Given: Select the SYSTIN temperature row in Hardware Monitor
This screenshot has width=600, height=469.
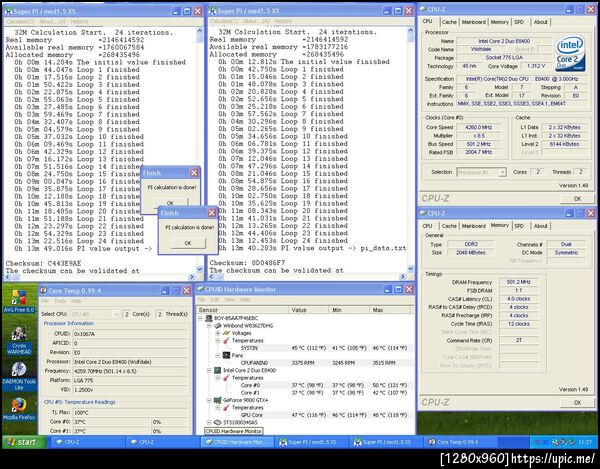Looking at the screenshot, I should tap(305, 348).
